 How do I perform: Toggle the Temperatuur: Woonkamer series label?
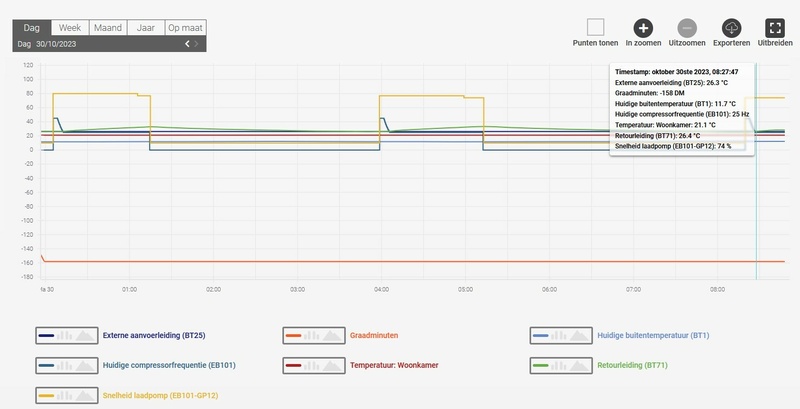[394, 365]
